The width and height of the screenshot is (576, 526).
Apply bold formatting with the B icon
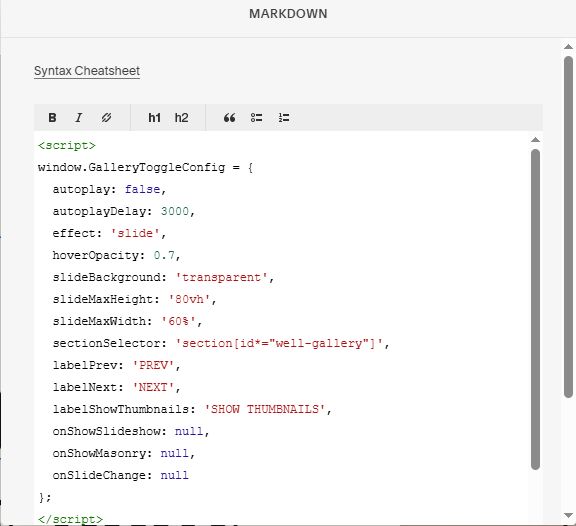click(x=52, y=118)
